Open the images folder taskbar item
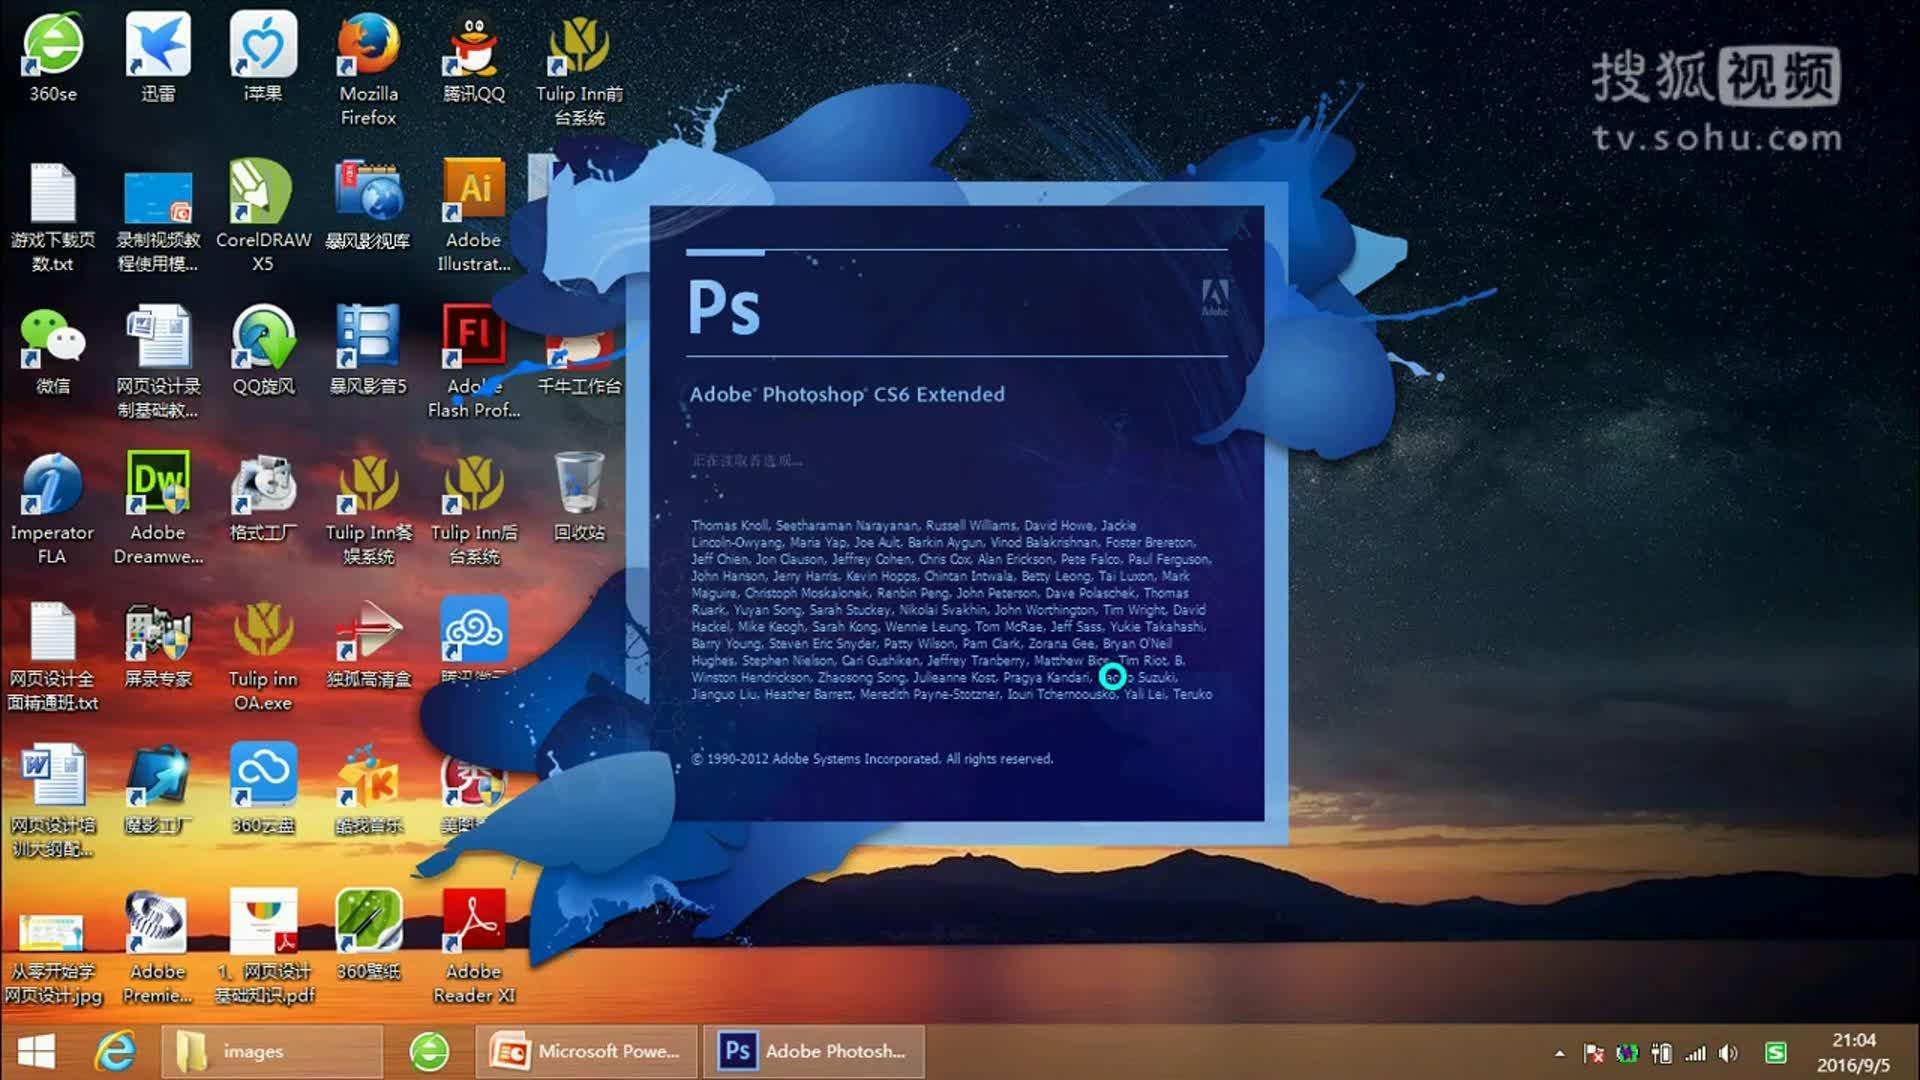1920x1080 pixels. 271,1051
